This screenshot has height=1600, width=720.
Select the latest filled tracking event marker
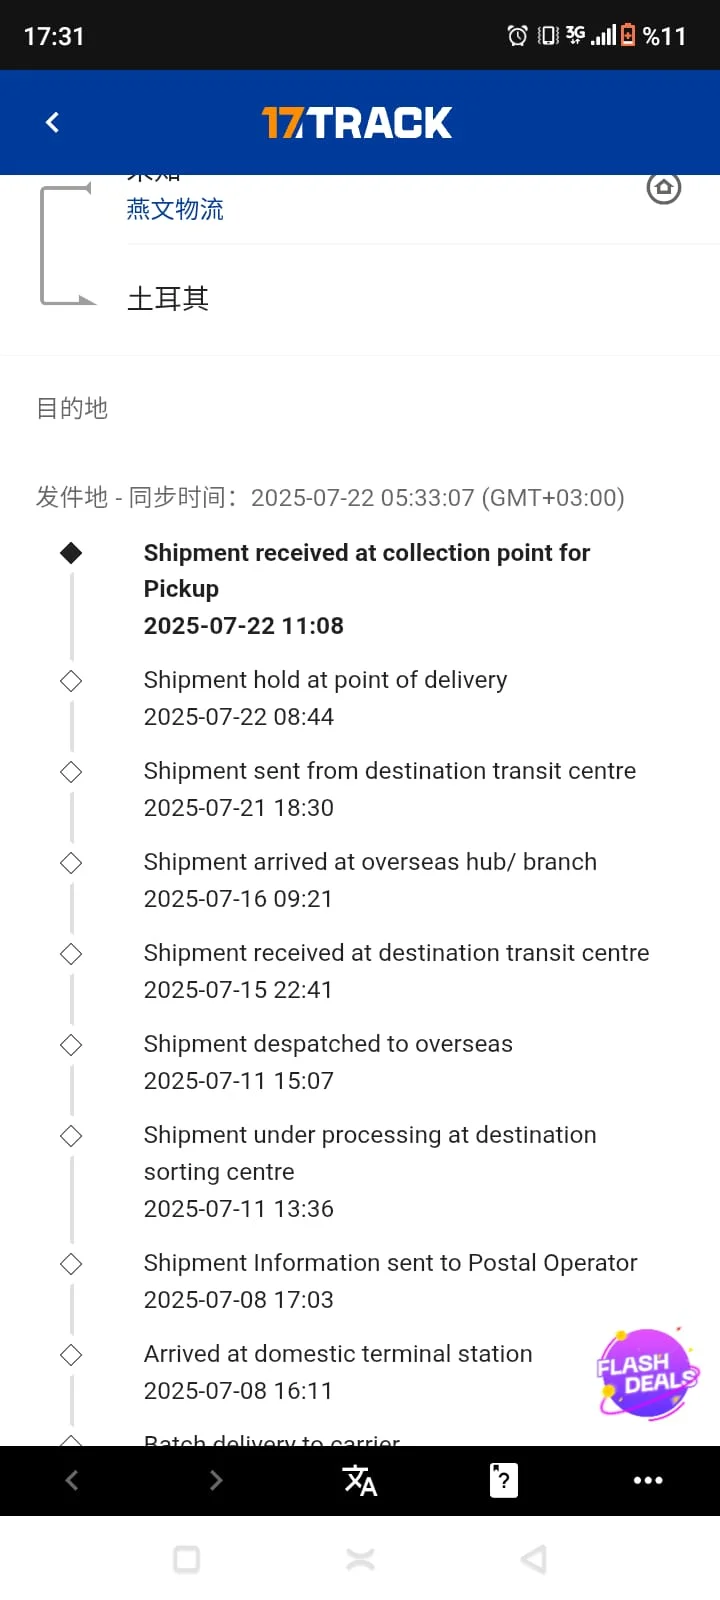tap(71, 553)
